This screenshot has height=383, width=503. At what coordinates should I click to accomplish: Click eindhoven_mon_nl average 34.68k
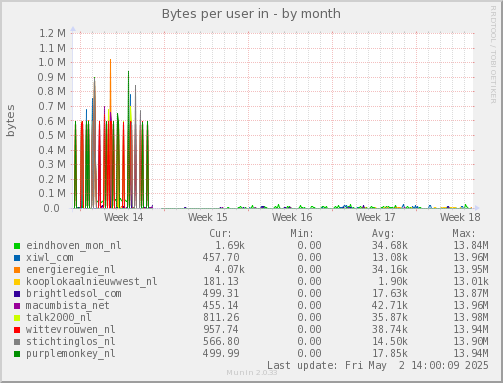point(390,246)
